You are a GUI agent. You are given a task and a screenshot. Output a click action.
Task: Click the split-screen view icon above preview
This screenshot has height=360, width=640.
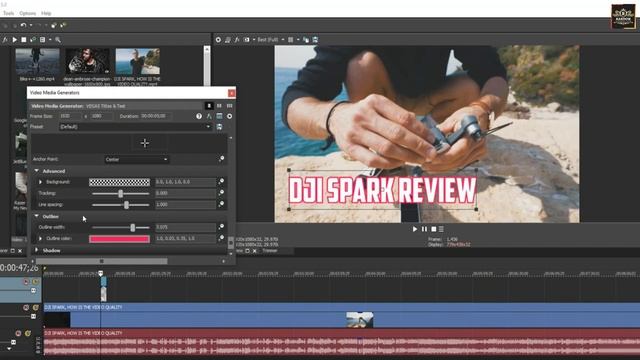click(x=247, y=40)
